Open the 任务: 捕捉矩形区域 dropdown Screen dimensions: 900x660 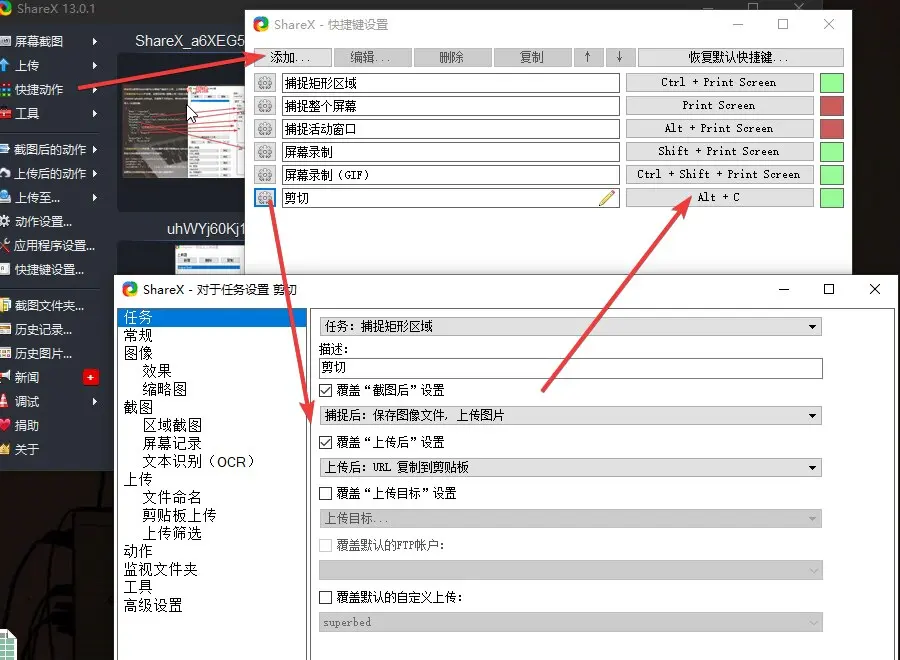(x=571, y=327)
